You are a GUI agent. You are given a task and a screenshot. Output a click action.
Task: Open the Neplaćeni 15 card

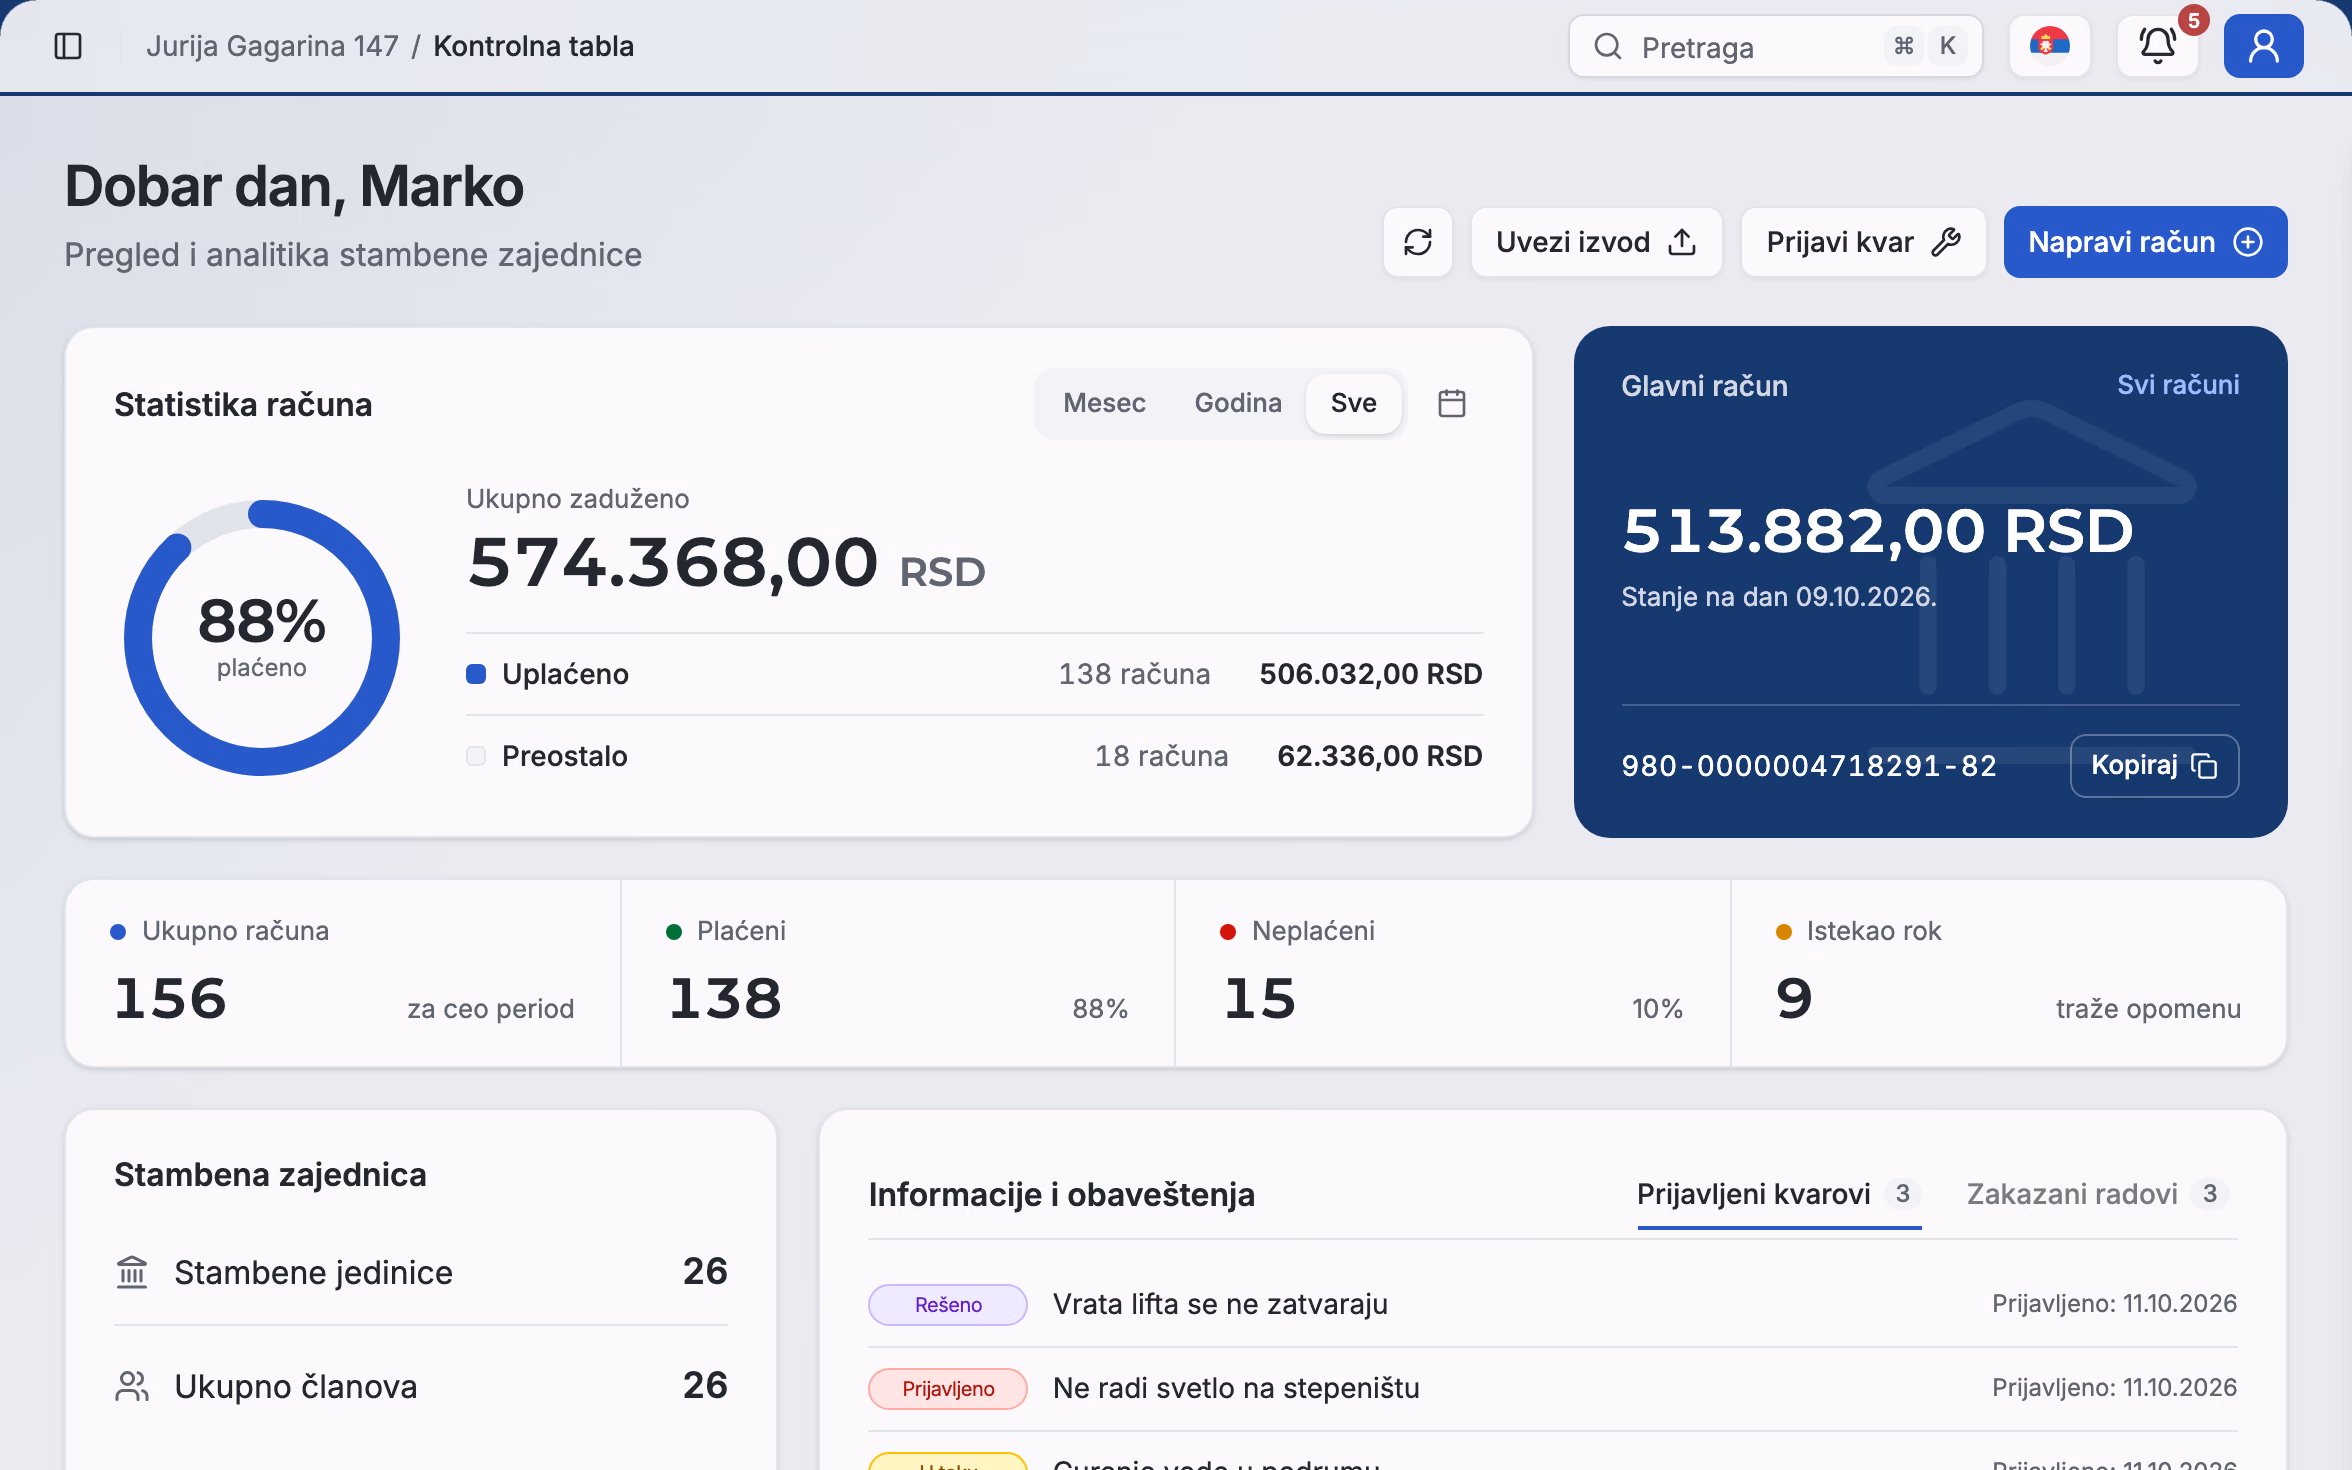(x=1453, y=974)
